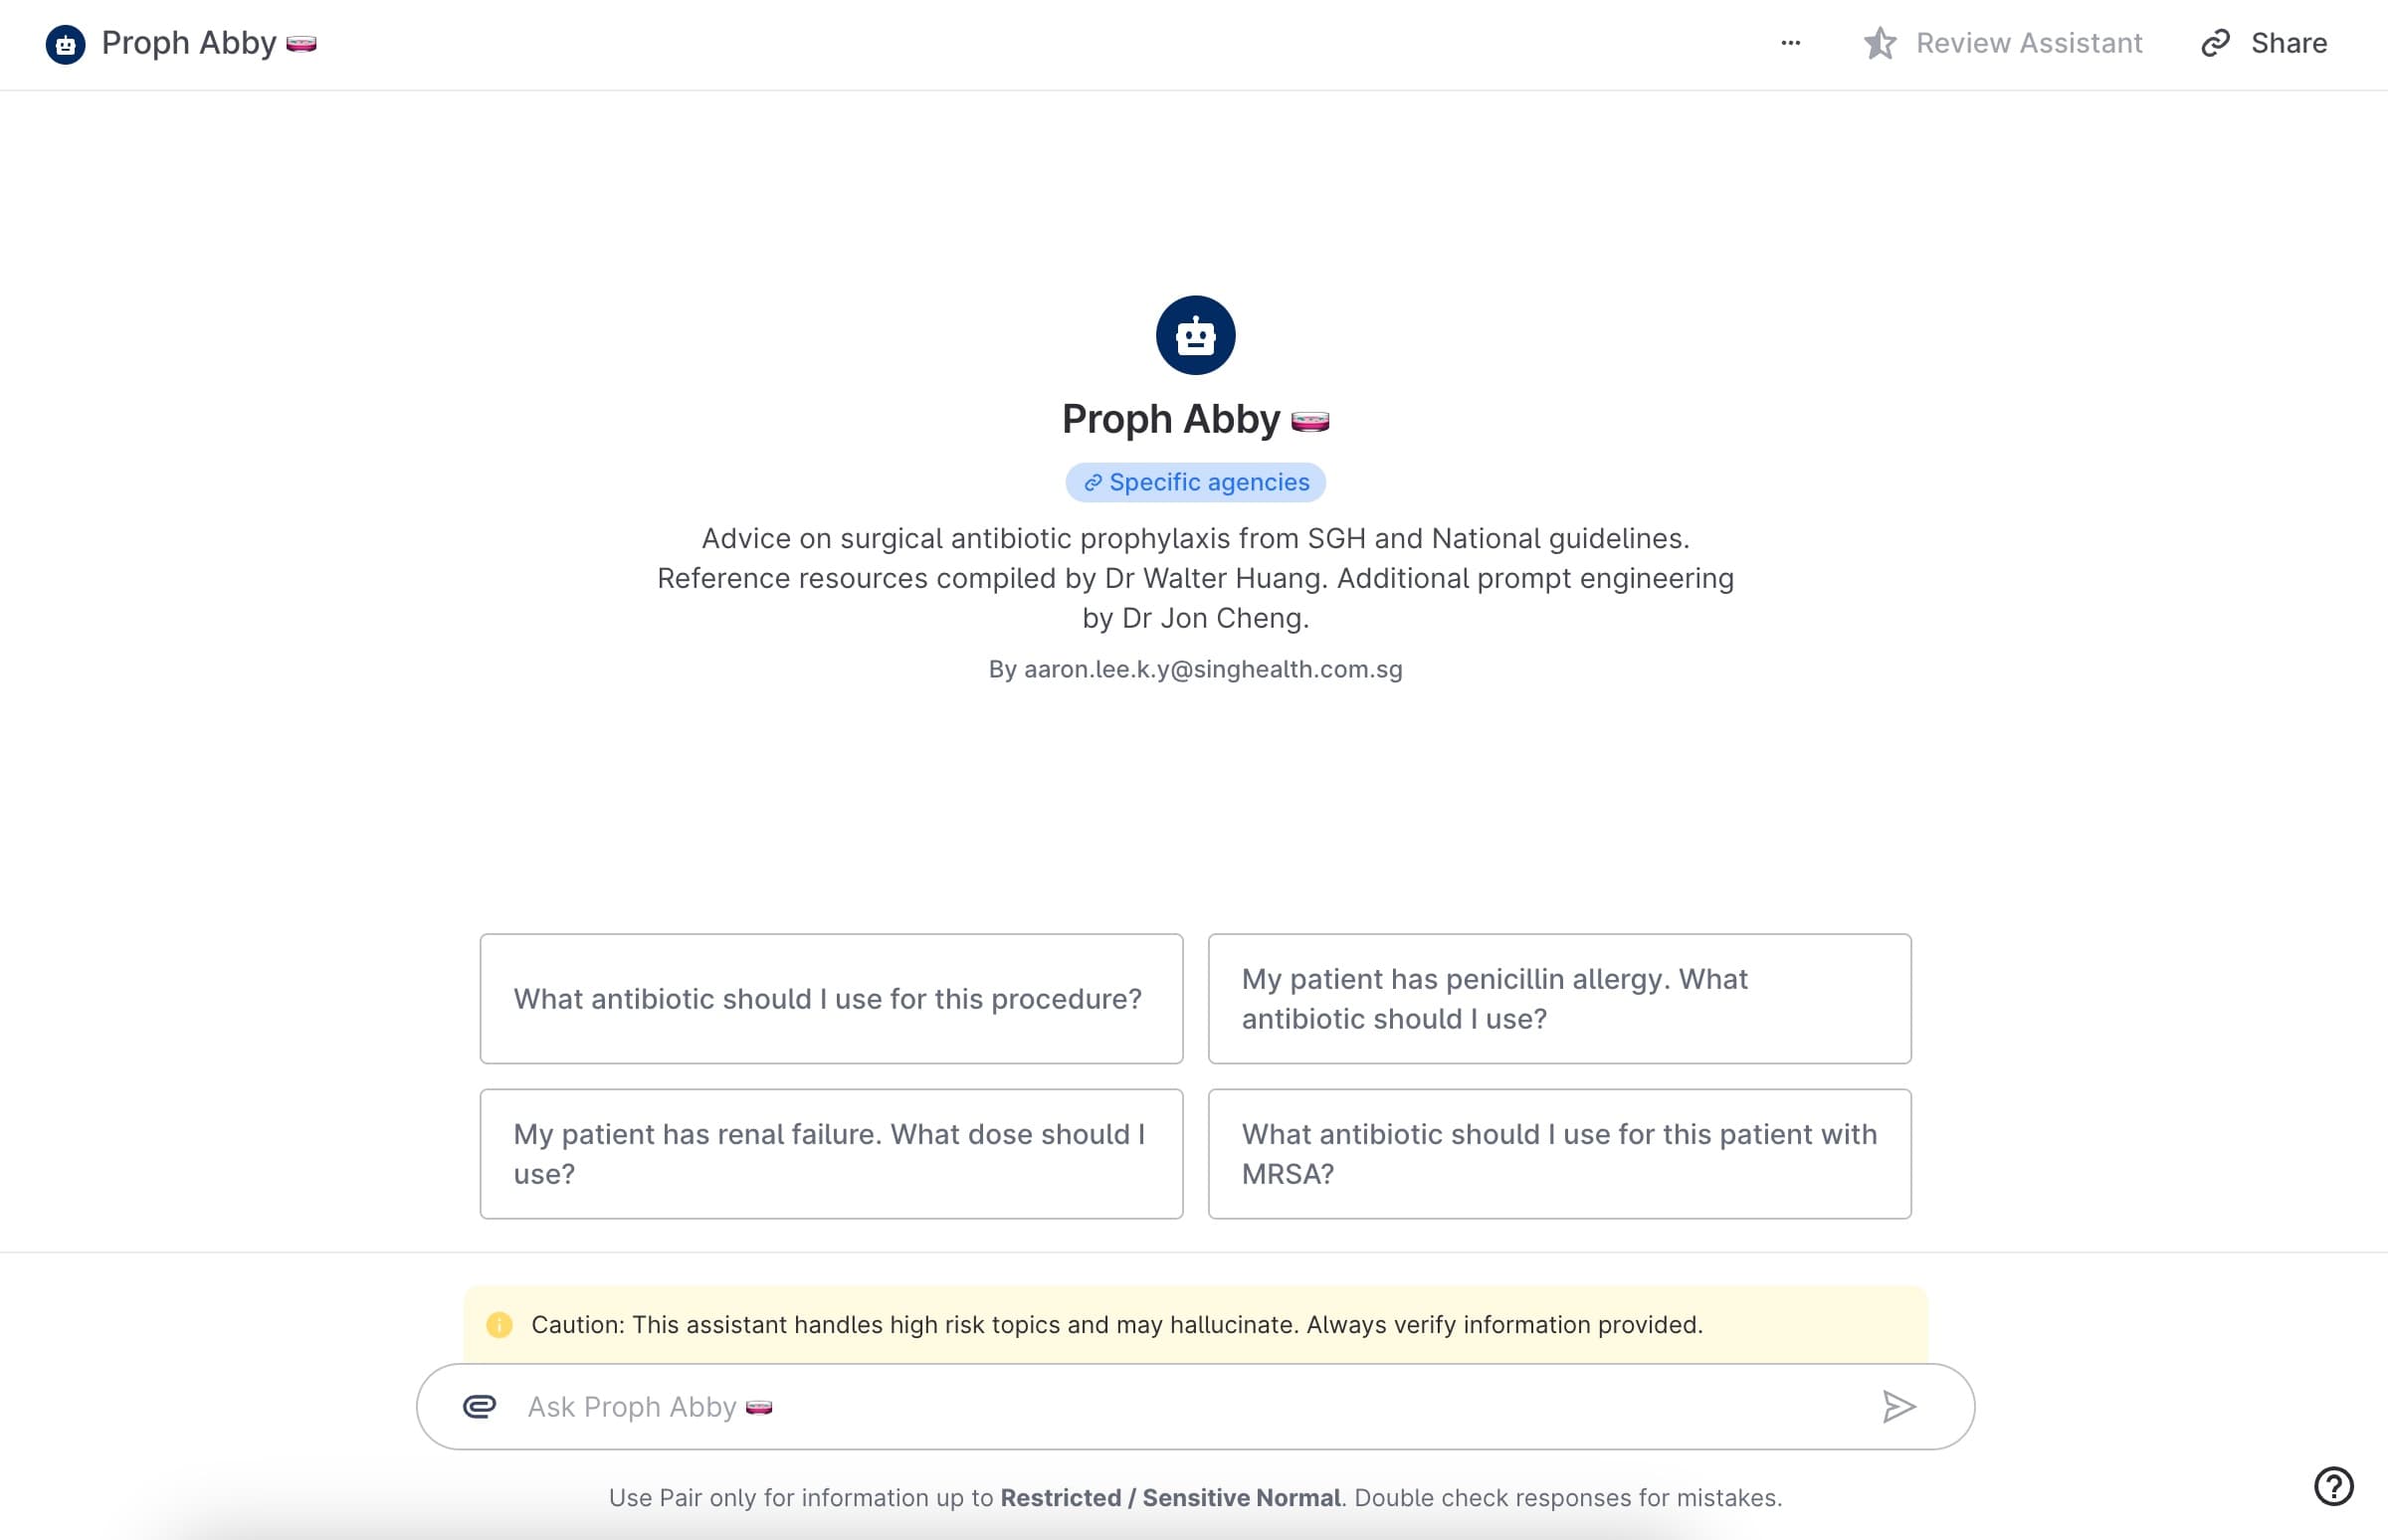Image resolution: width=2388 pixels, height=1540 pixels.
Task: Click the link icon inside Specific agencies chip
Action: [1093, 481]
